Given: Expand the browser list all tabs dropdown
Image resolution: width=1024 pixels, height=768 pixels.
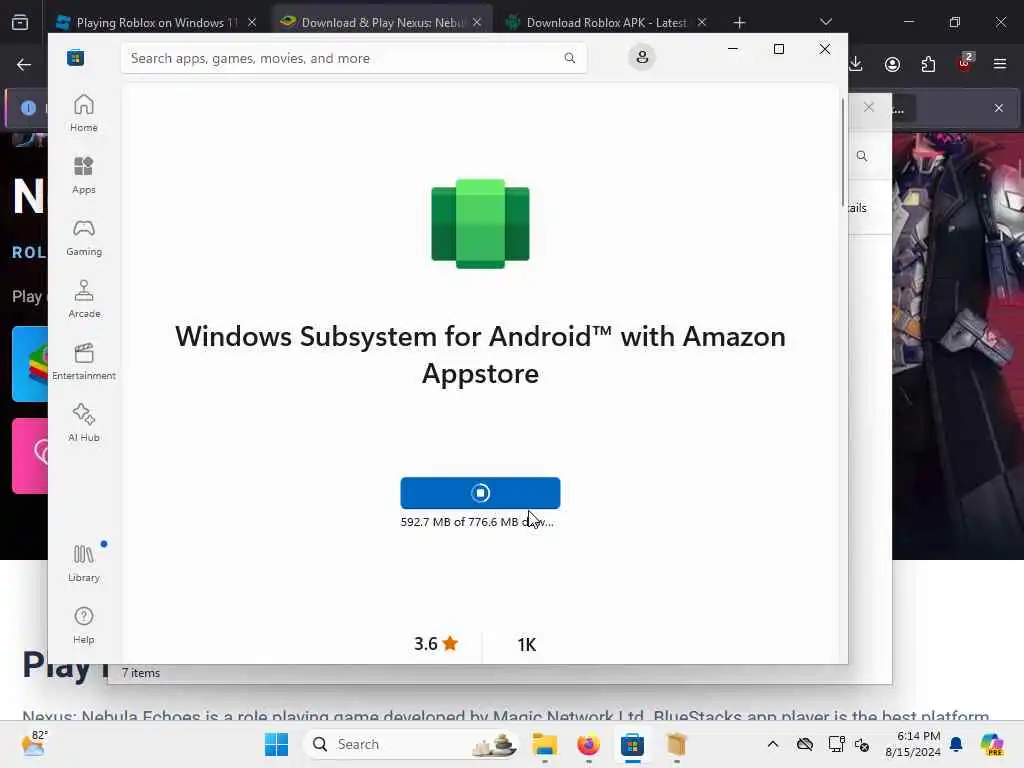Looking at the screenshot, I should [x=826, y=22].
